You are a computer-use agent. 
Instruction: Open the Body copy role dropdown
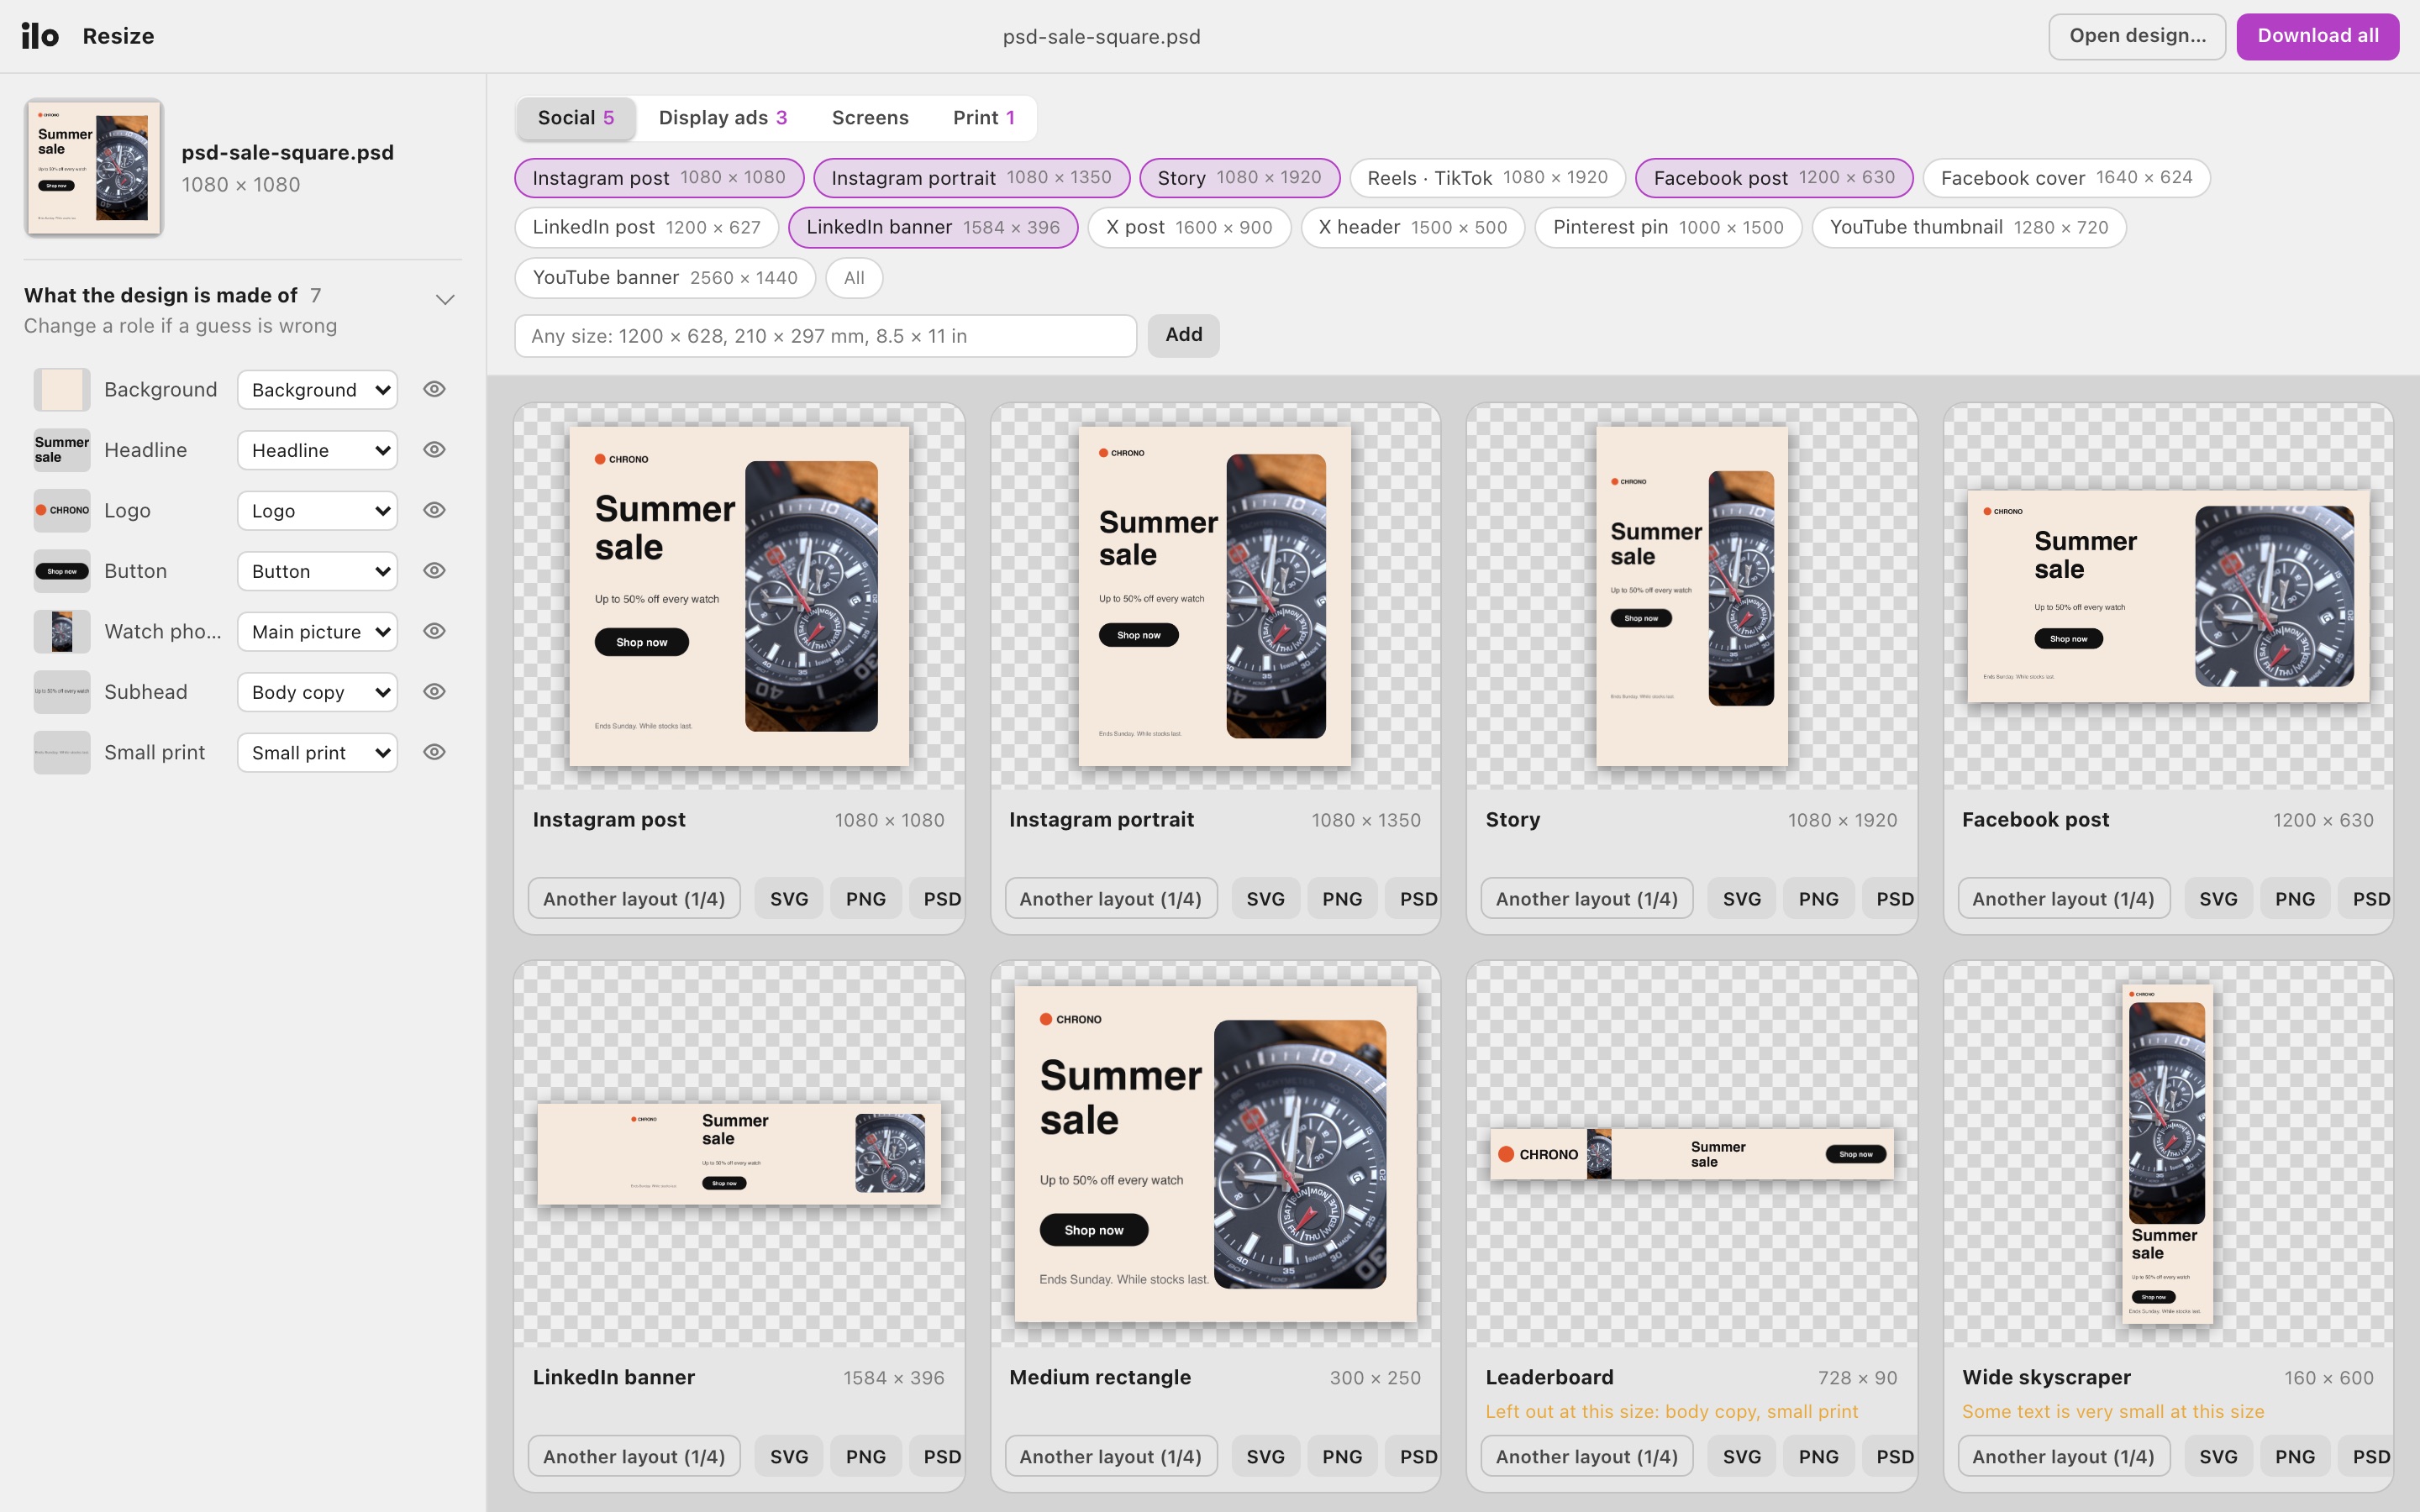click(x=317, y=692)
